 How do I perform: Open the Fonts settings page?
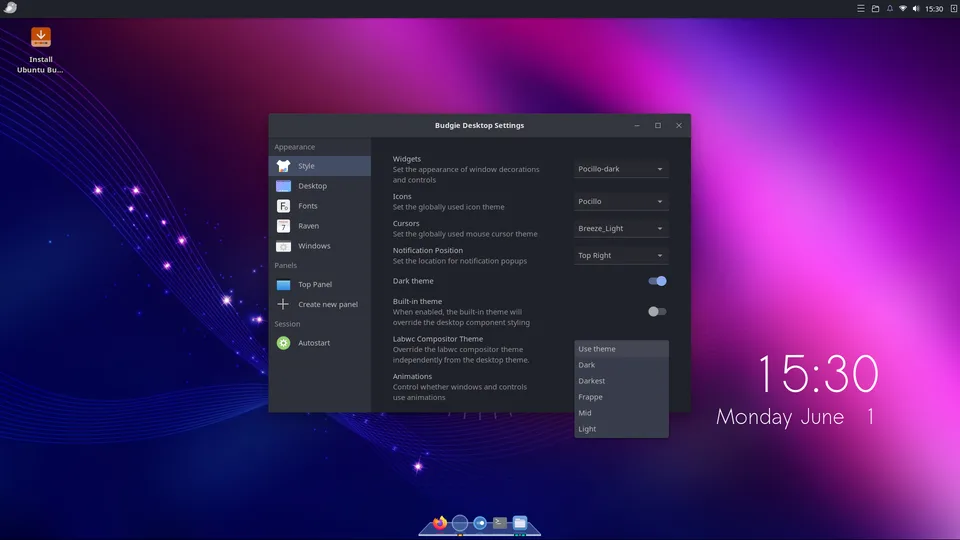[320, 206]
